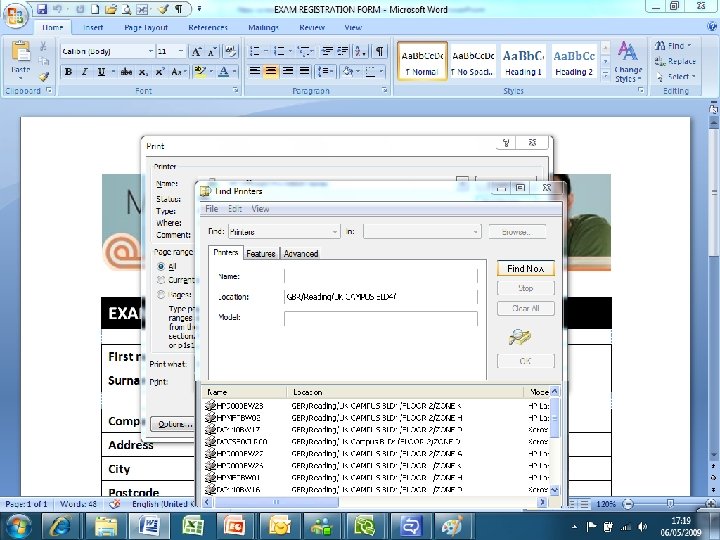
Task: Apply Underline formatting in ribbon
Action: (101, 72)
